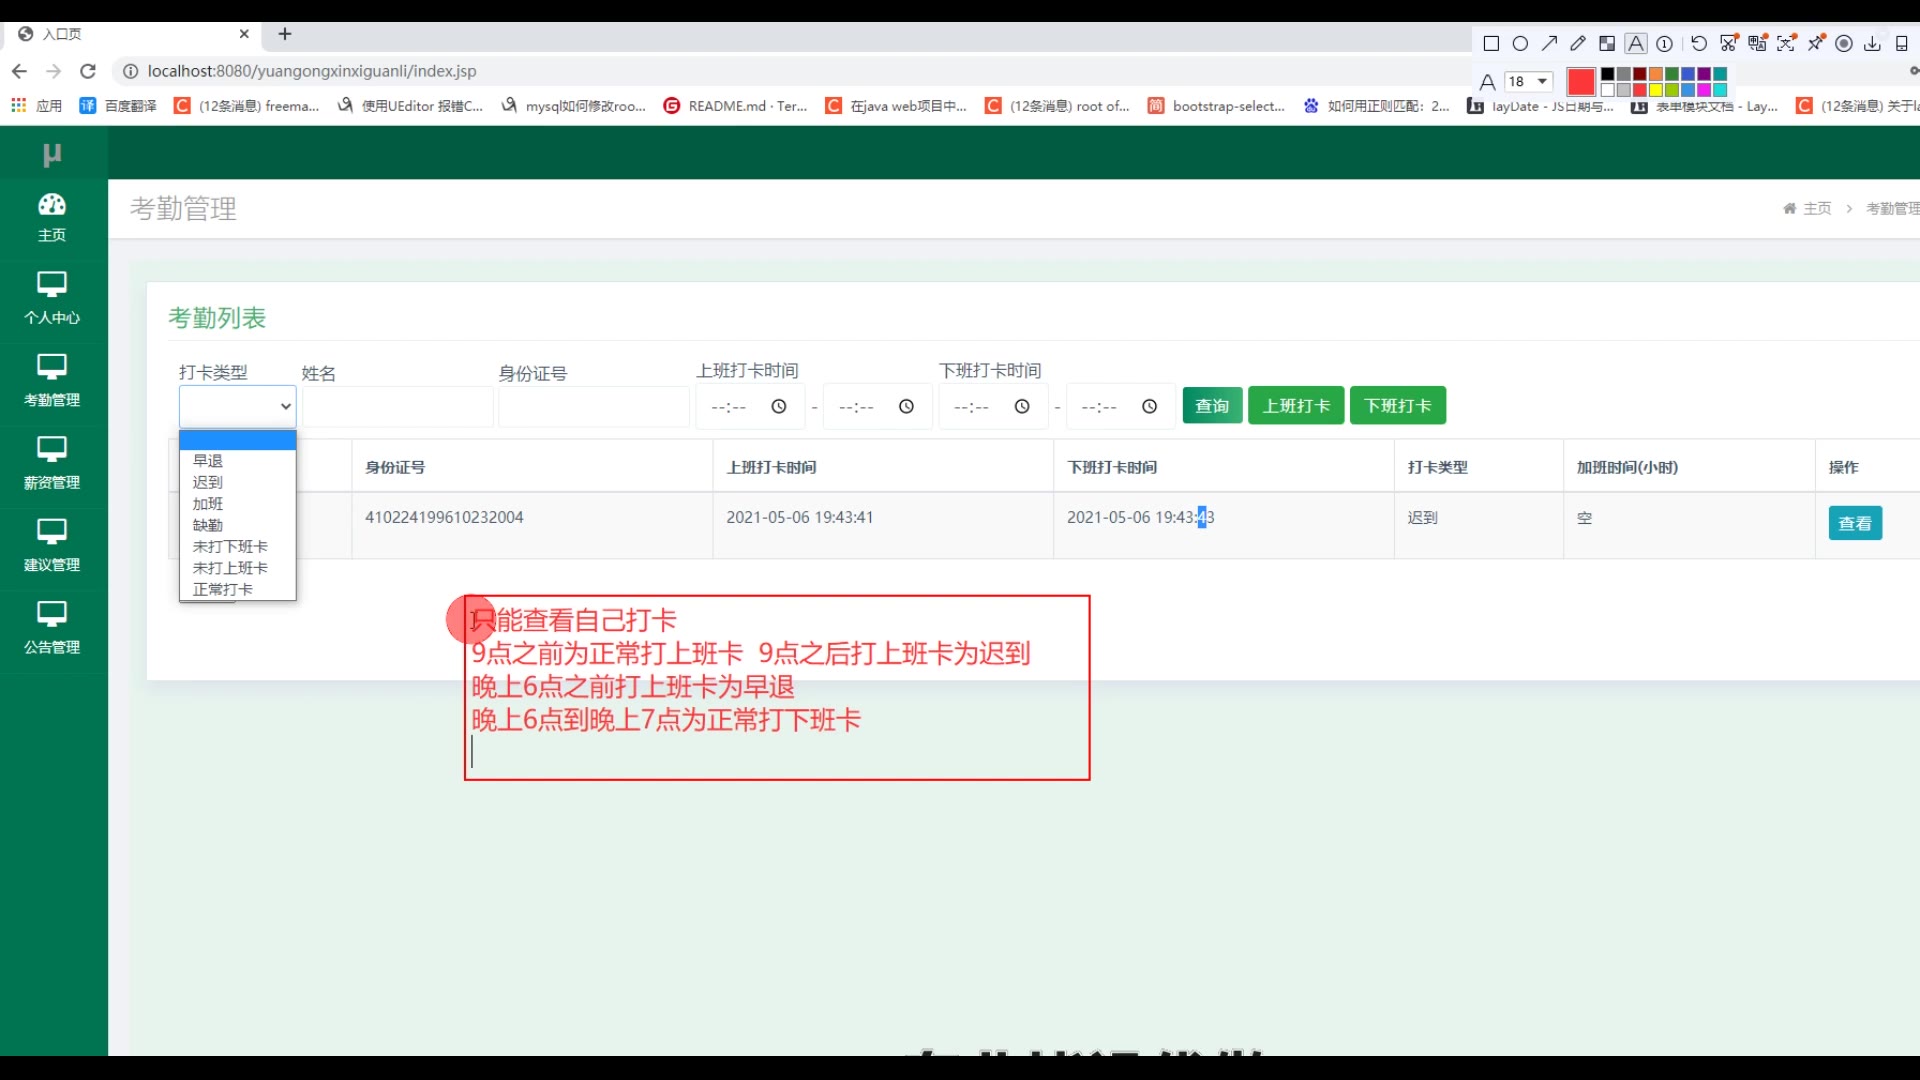Screen dimensions: 1920x1080
Task: Select 正常打卡 option in list
Action: [222, 589]
